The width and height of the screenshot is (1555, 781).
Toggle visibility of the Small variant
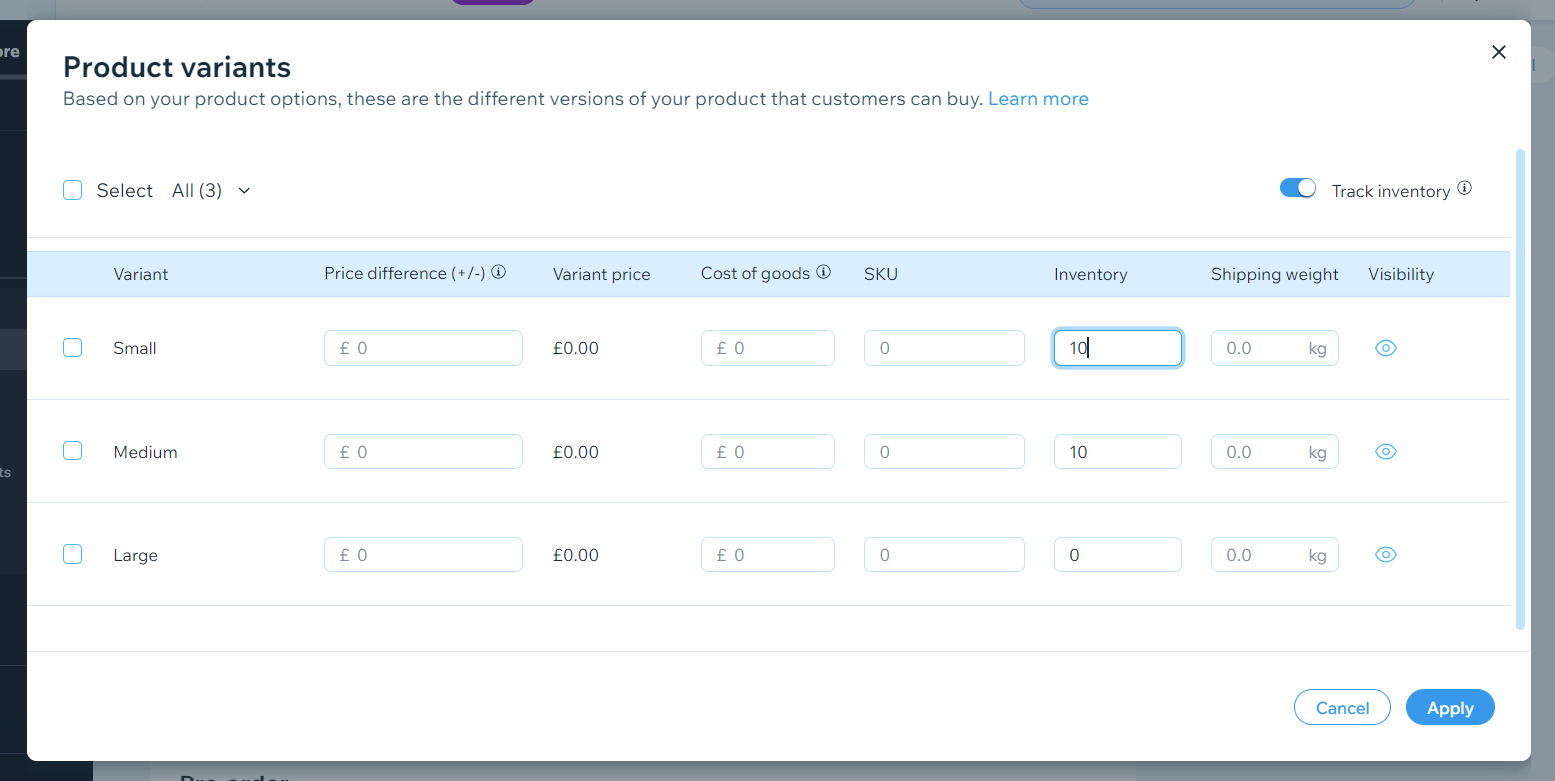pyautogui.click(x=1385, y=347)
